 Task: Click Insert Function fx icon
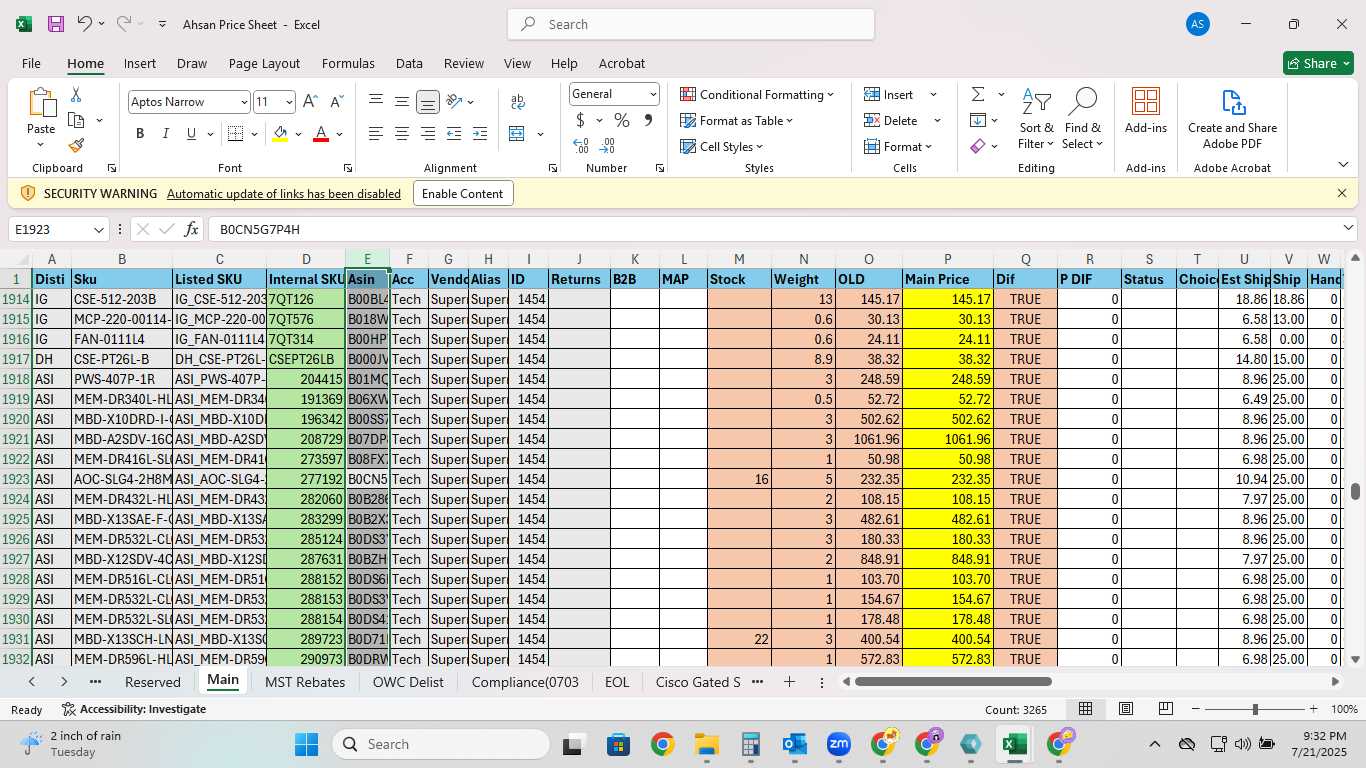tap(192, 230)
